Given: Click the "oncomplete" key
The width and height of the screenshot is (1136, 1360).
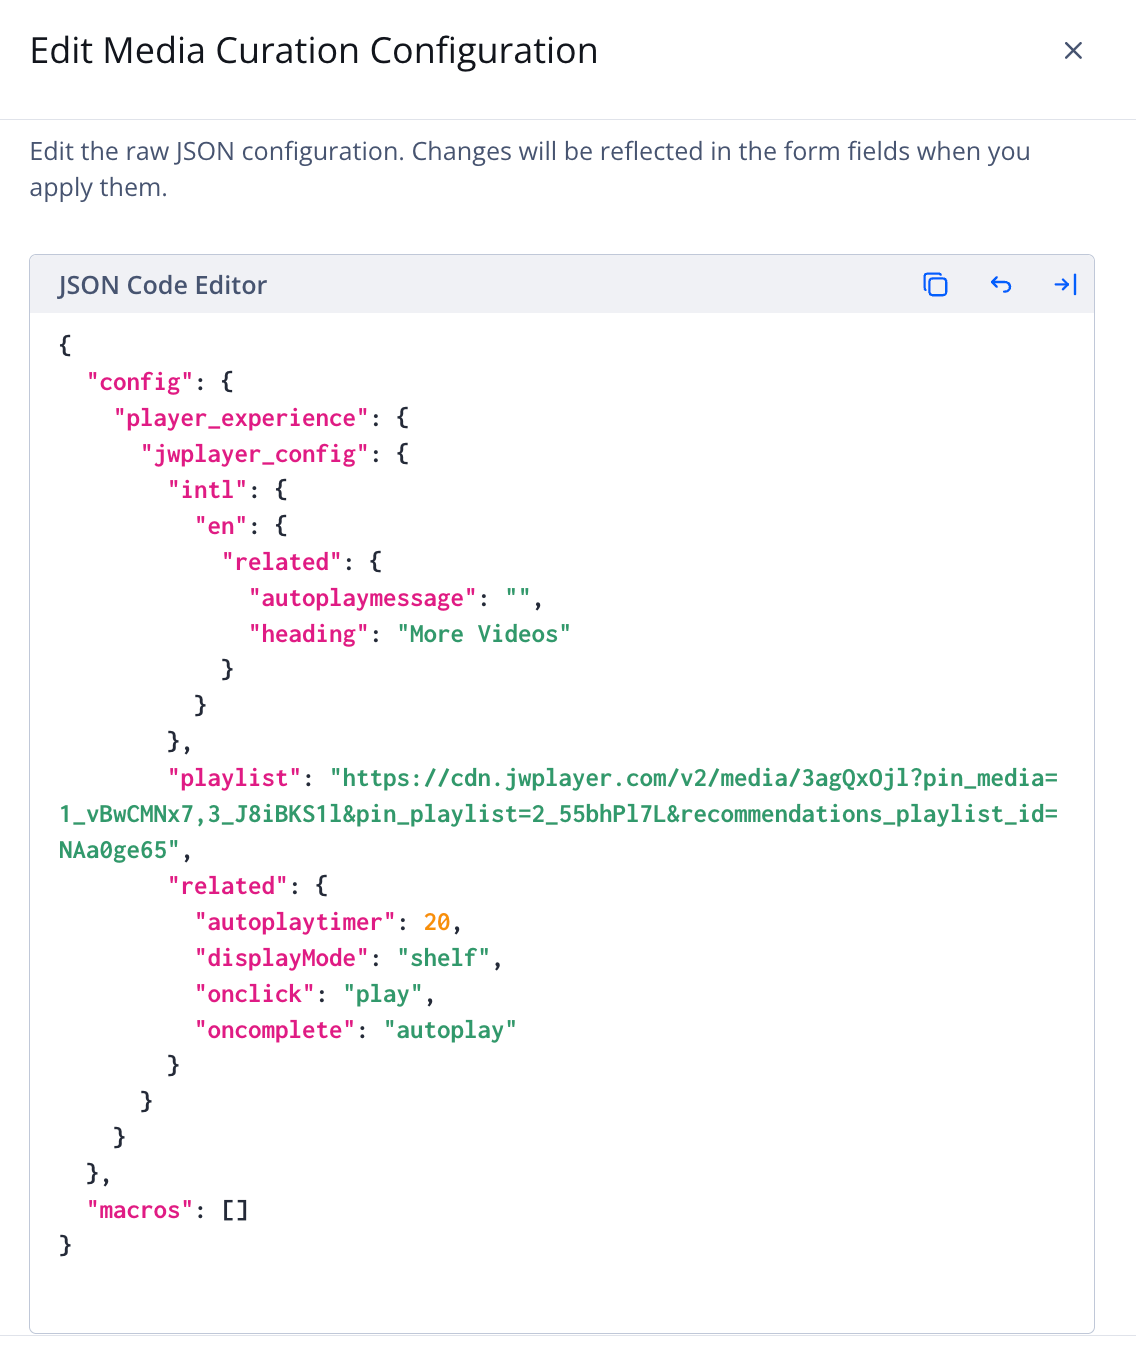Looking at the screenshot, I should pos(275,1030).
